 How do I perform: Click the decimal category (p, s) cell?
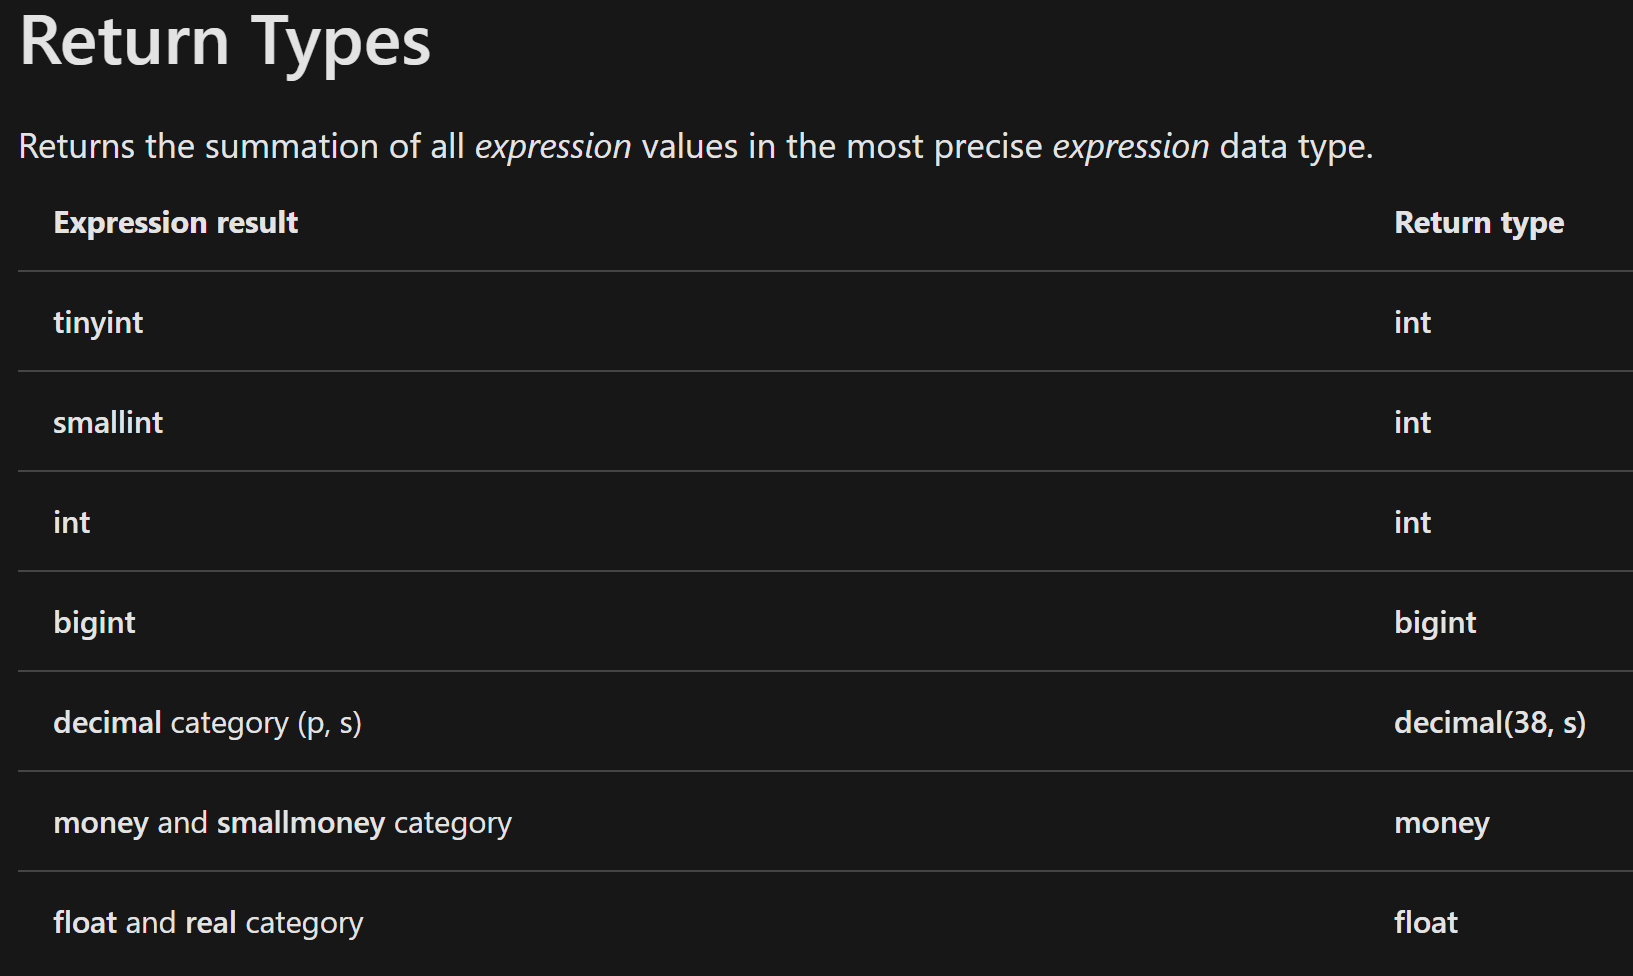[207, 723]
